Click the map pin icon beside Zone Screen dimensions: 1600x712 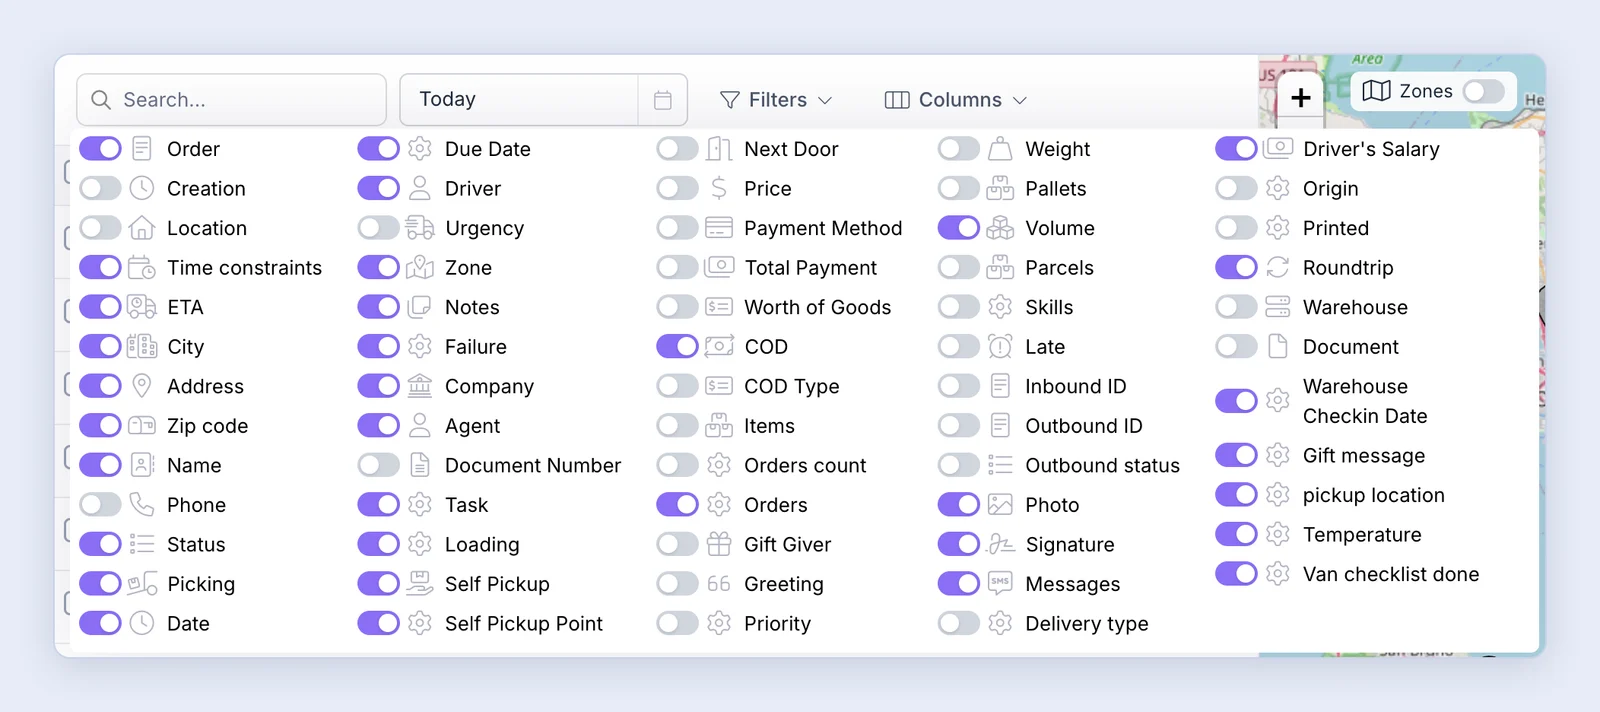click(420, 267)
